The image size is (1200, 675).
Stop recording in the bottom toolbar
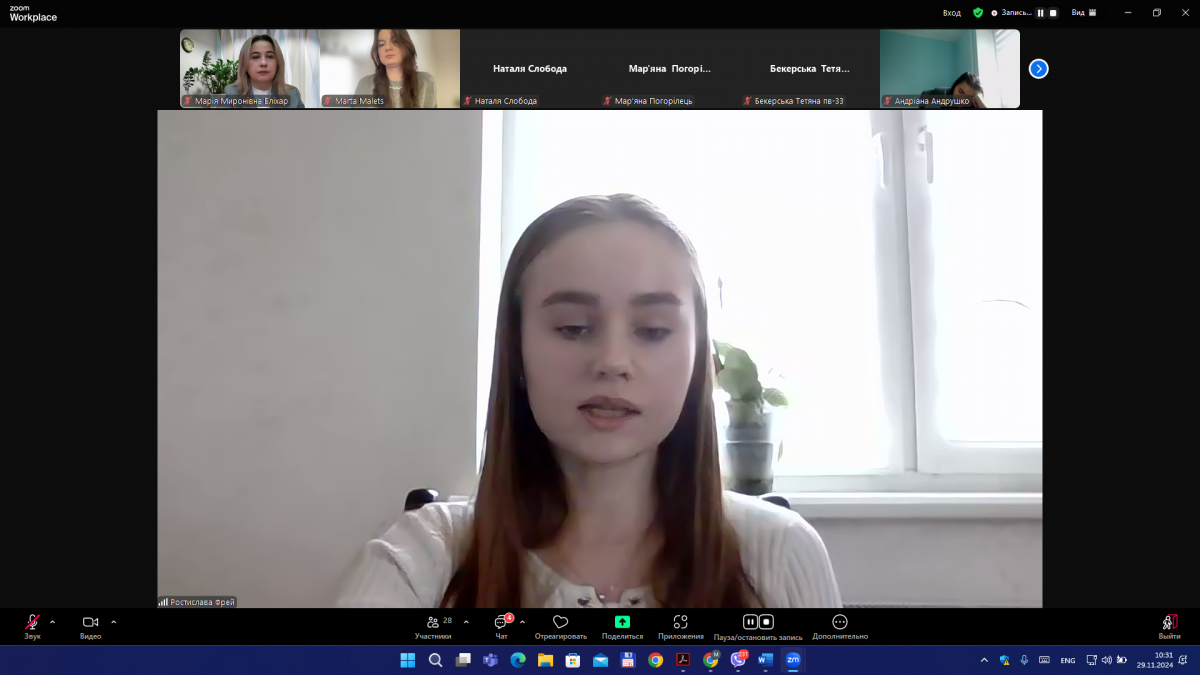tap(766, 622)
